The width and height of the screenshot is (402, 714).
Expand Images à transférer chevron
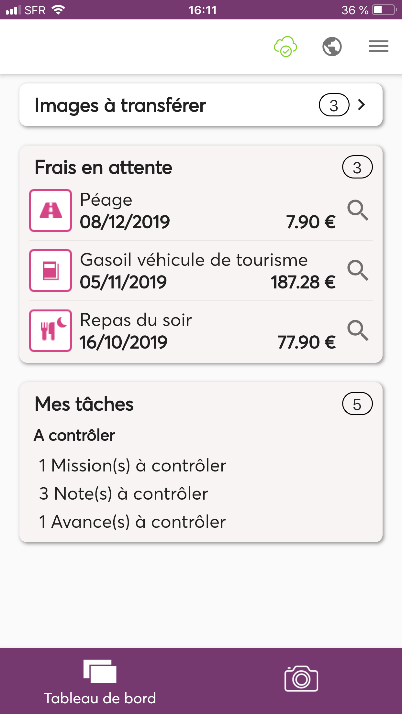(x=361, y=105)
